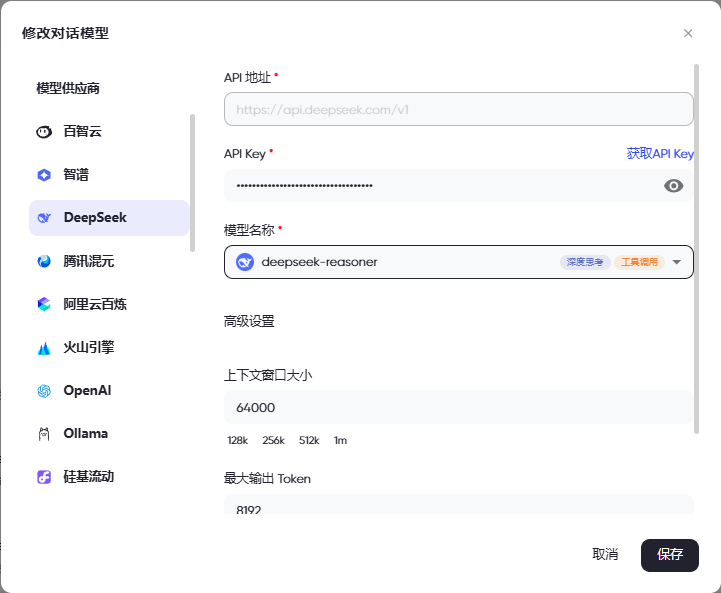
Task: Click the 获取API Key link
Action: click(x=660, y=154)
